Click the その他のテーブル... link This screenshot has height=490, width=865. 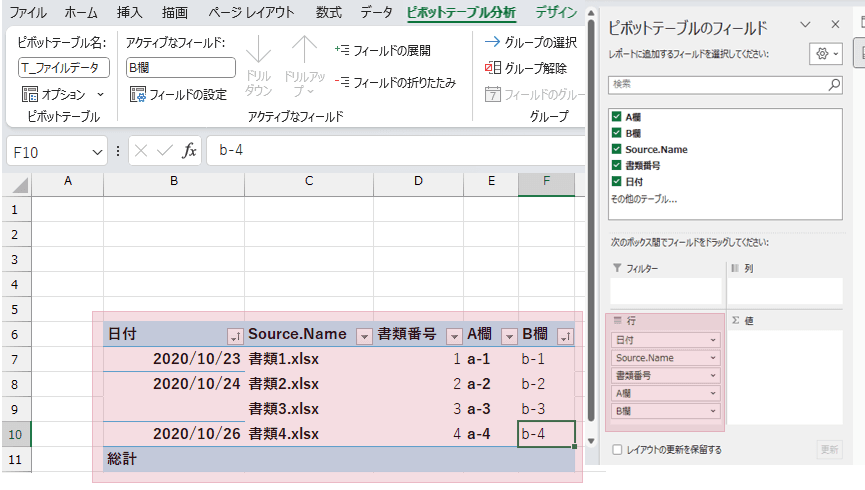pos(643,199)
